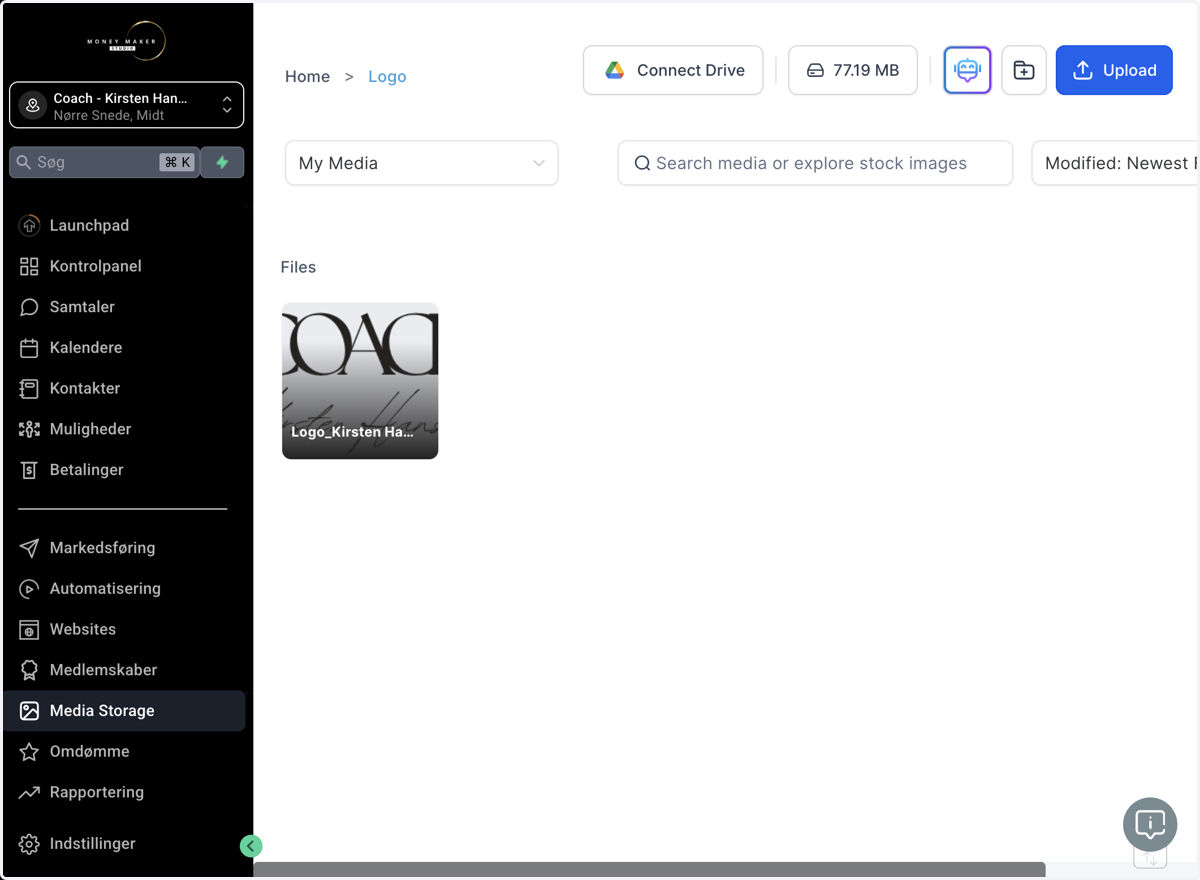
Task: Connect Google Drive account
Action: pyautogui.click(x=673, y=70)
